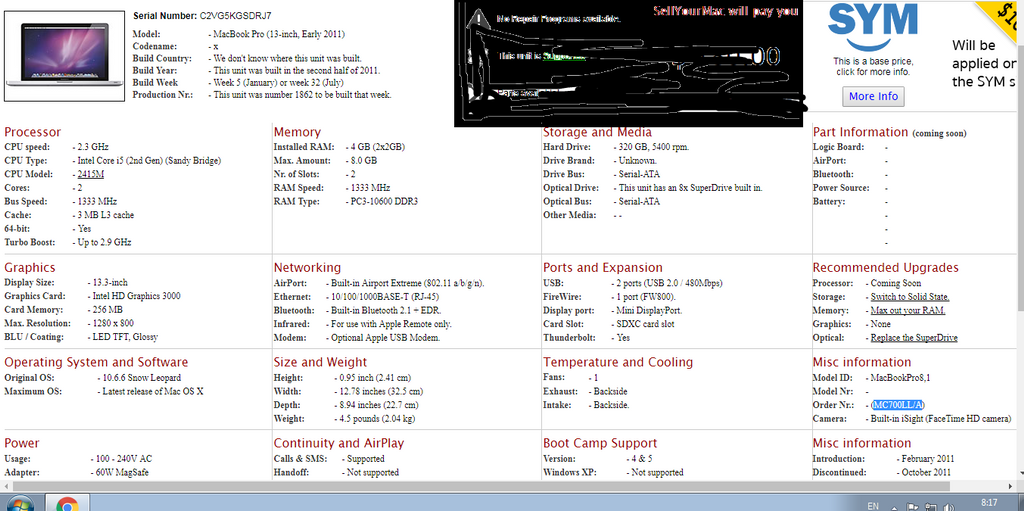Click the Size and Weight heading
This screenshot has height=511, width=1024.
[320, 362]
